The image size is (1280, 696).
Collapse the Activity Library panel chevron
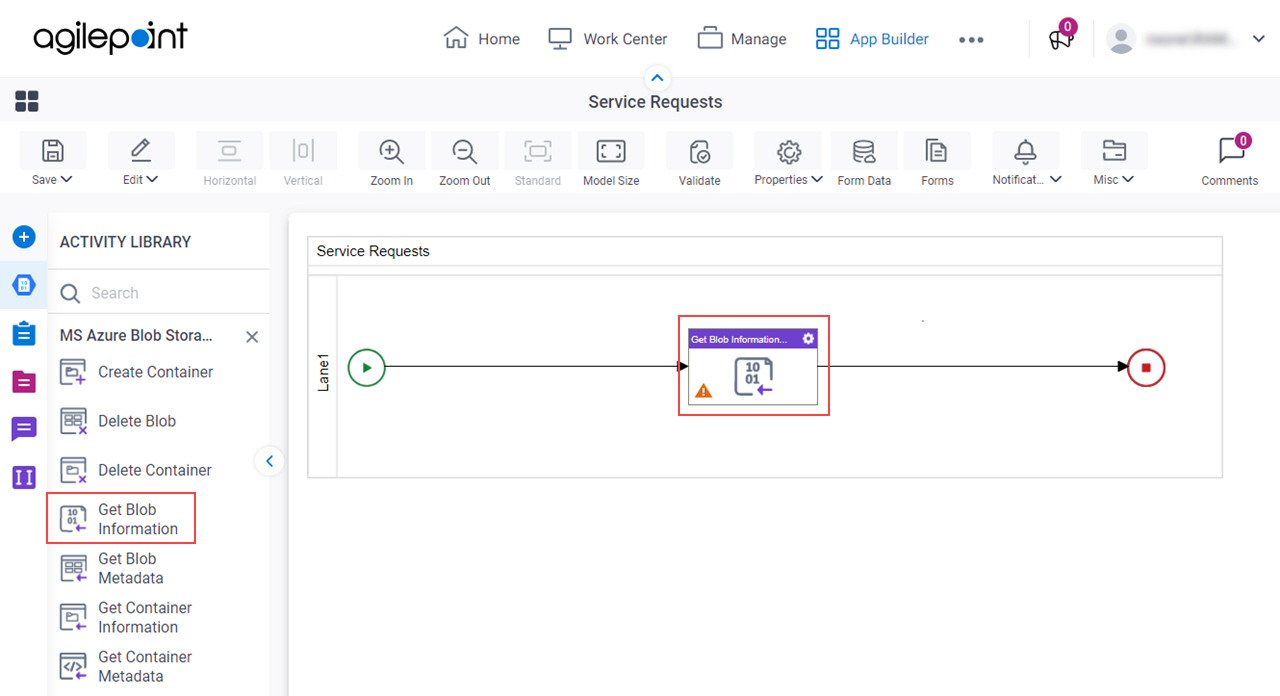click(269, 461)
